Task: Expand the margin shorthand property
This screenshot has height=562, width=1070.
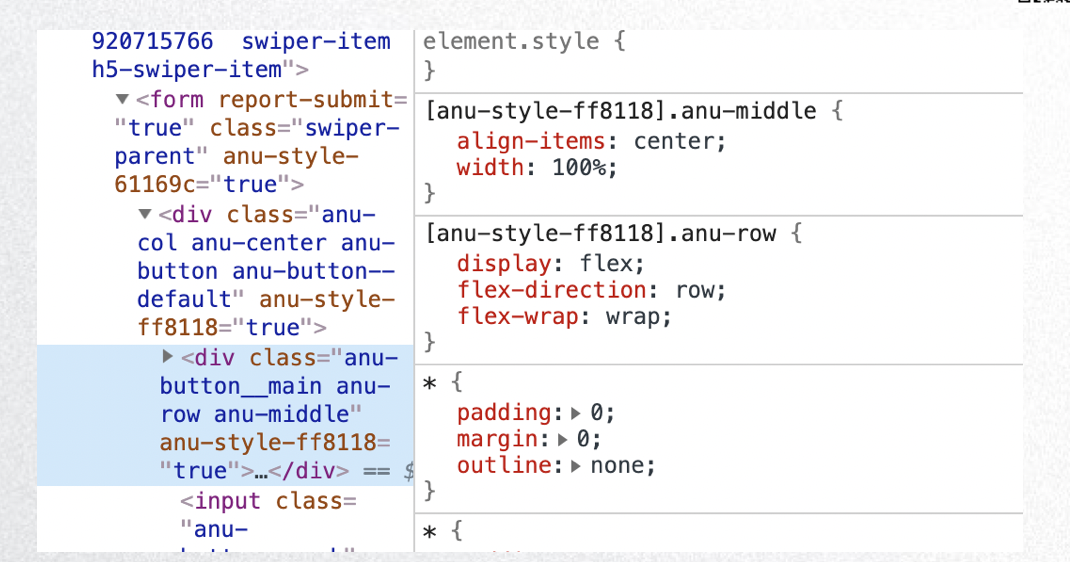Action: coord(562,440)
